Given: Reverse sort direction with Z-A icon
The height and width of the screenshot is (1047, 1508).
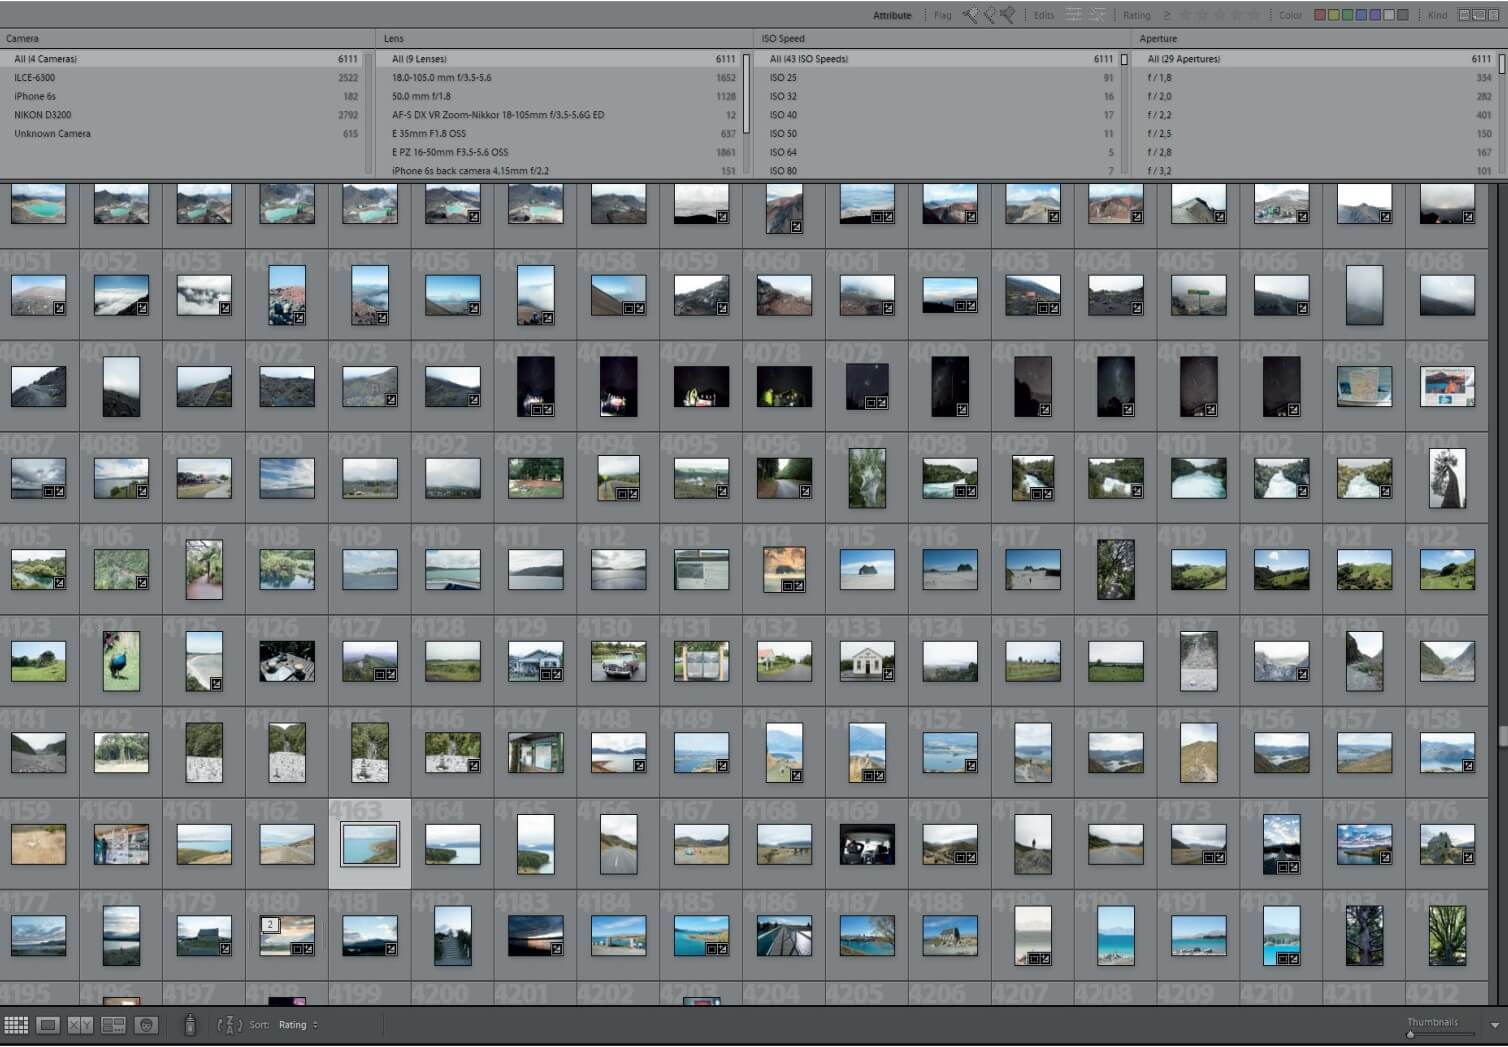Looking at the screenshot, I should coord(229,1025).
